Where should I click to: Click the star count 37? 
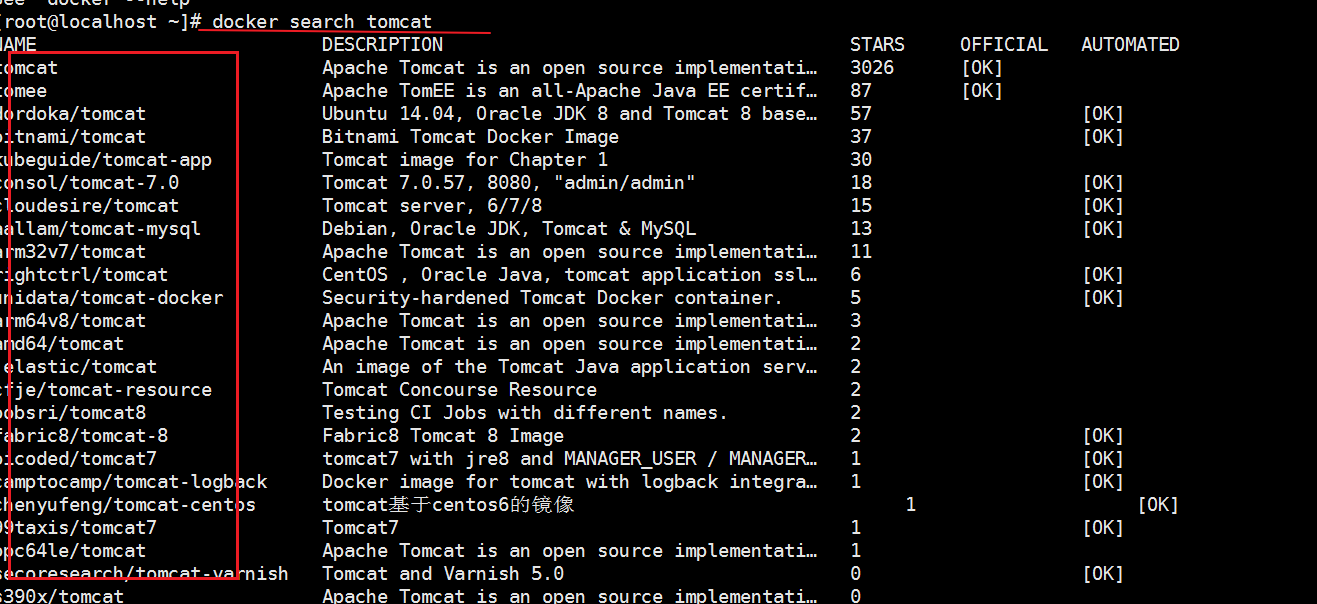(861, 137)
